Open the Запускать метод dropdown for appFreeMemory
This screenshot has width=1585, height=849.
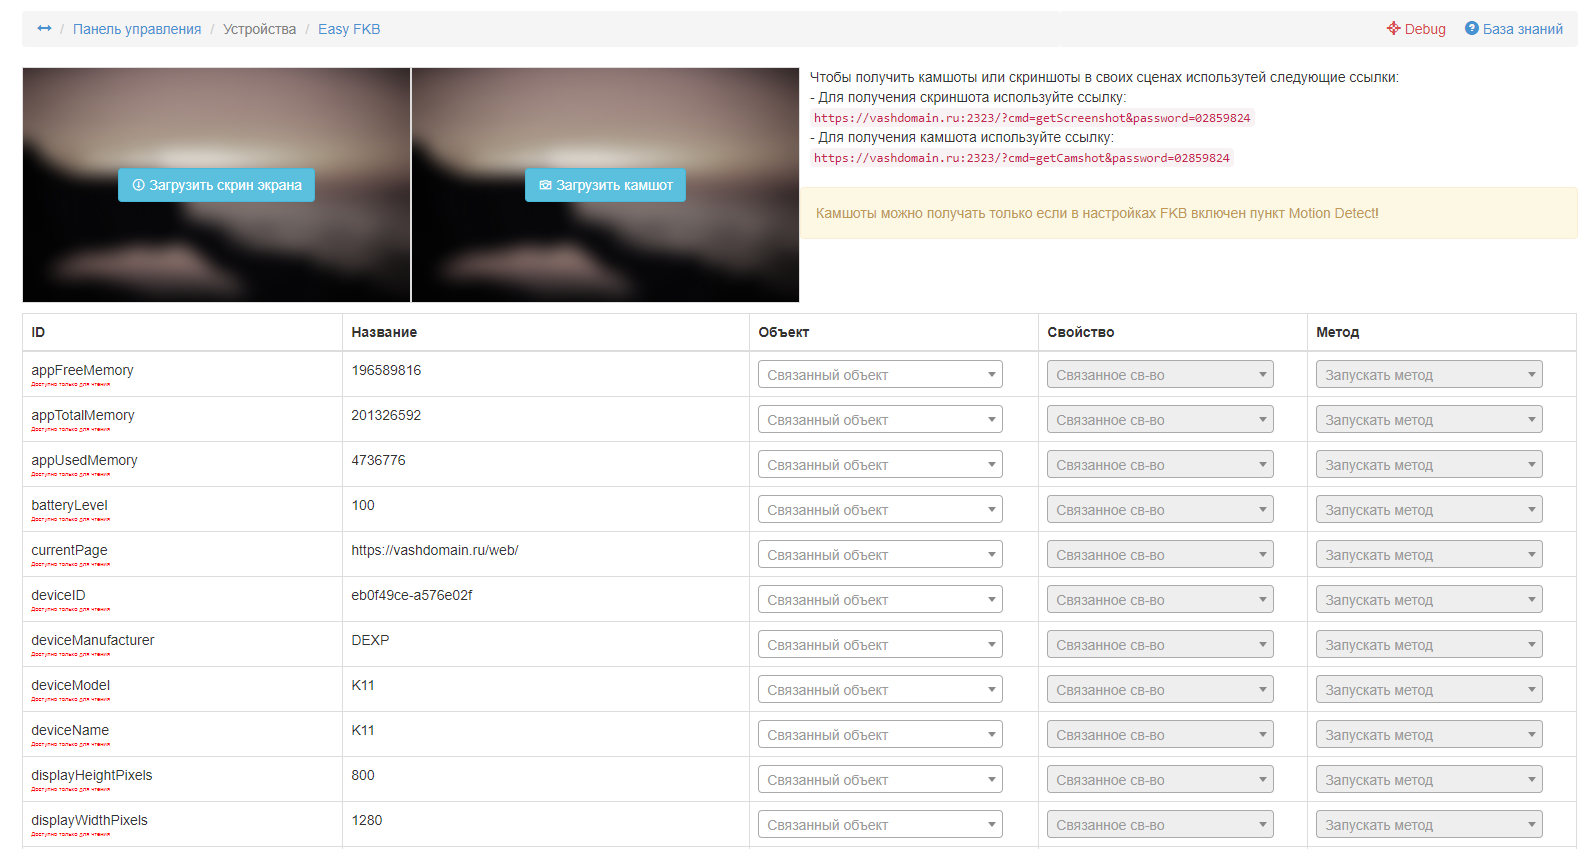pos(1429,375)
